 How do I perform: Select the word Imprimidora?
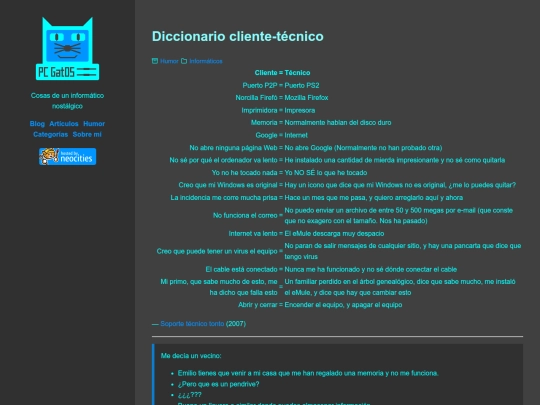[x=259, y=111]
